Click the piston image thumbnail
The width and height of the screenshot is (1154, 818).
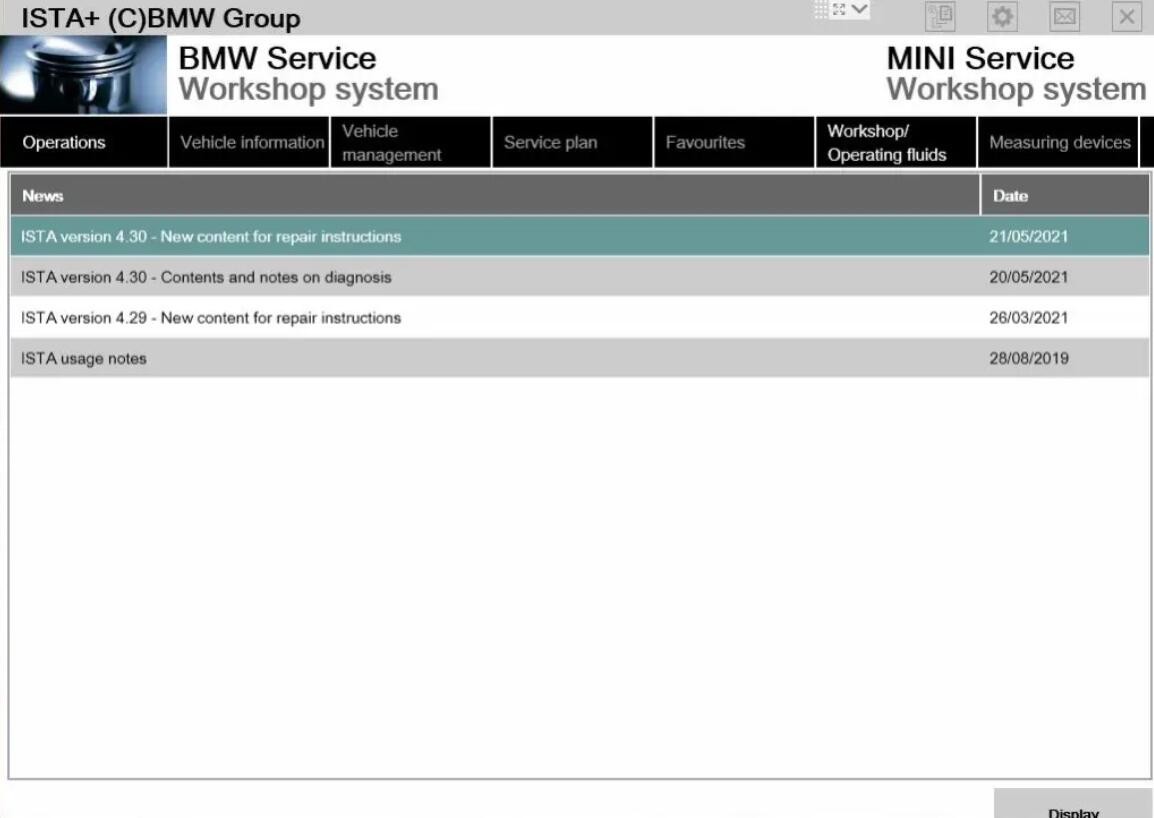click(x=83, y=75)
